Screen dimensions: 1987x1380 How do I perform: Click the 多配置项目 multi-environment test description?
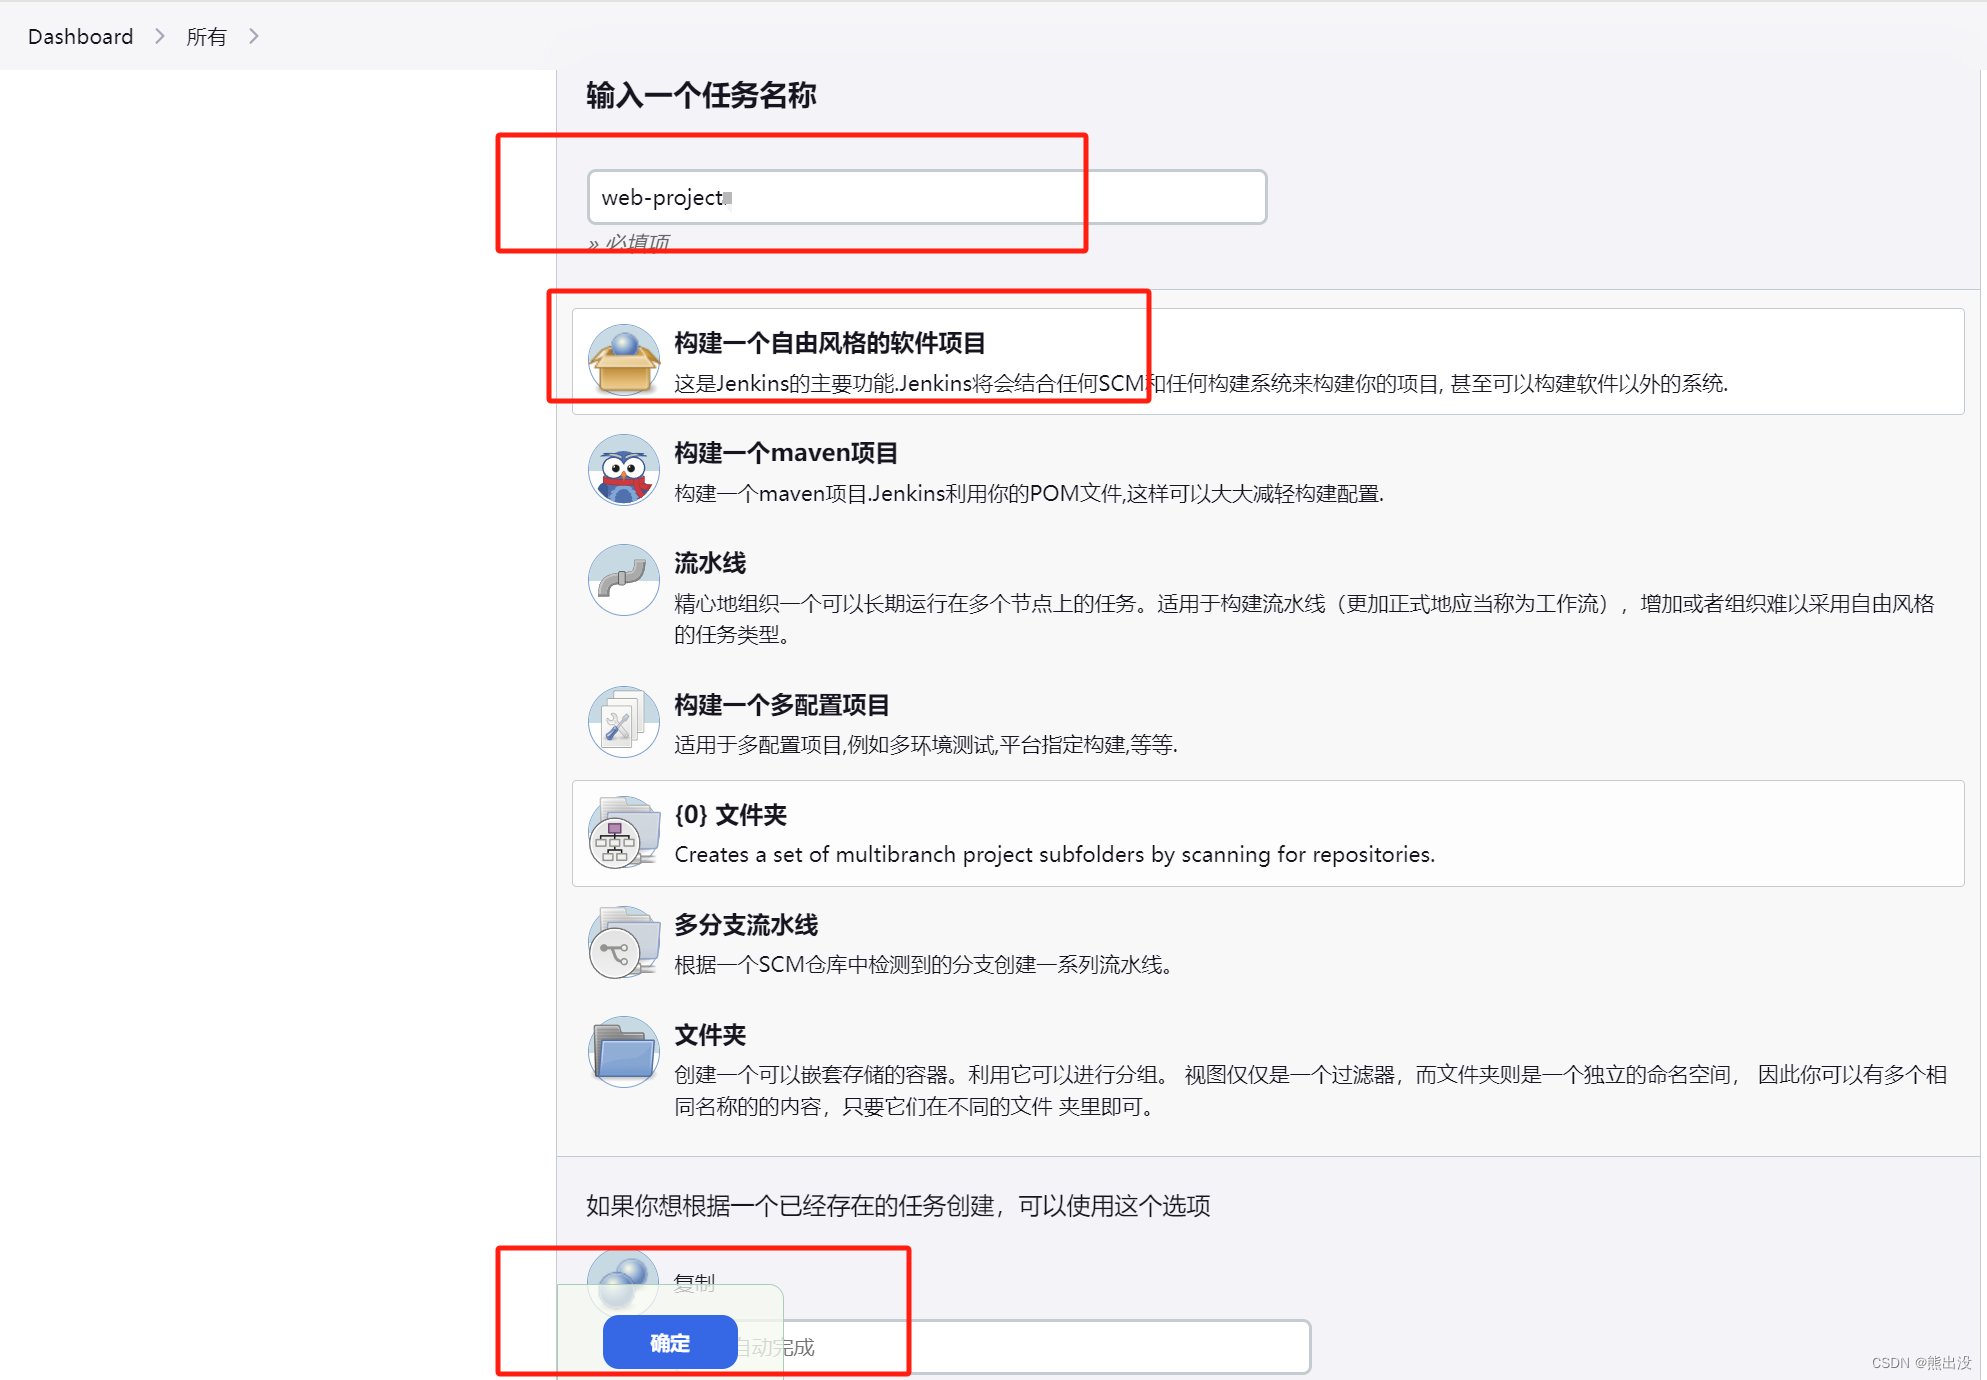tap(926, 744)
